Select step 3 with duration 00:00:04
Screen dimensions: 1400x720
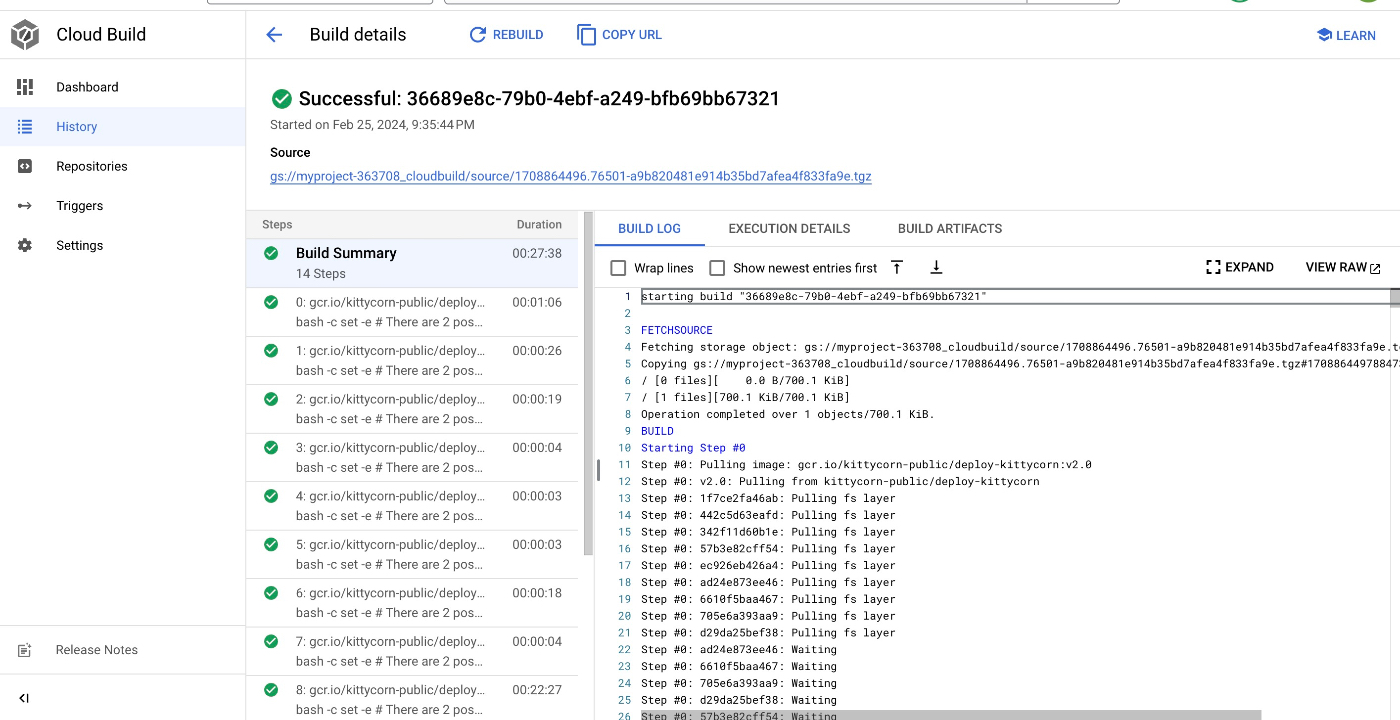tap(412, 457)
